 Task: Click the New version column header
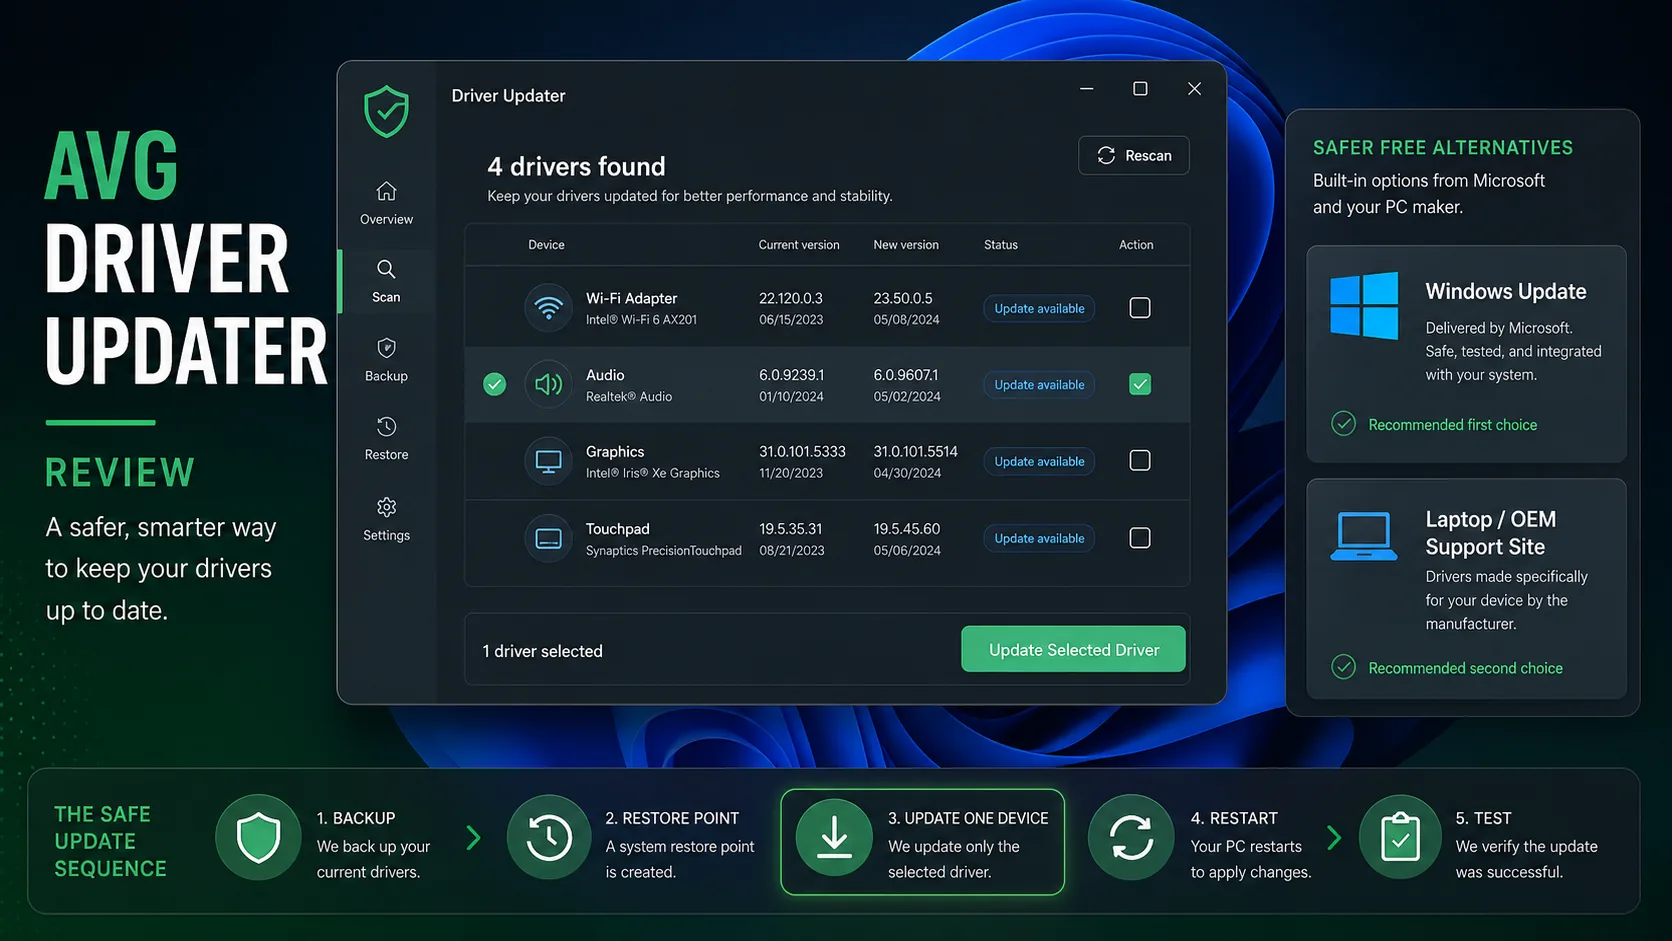[906, 245]
